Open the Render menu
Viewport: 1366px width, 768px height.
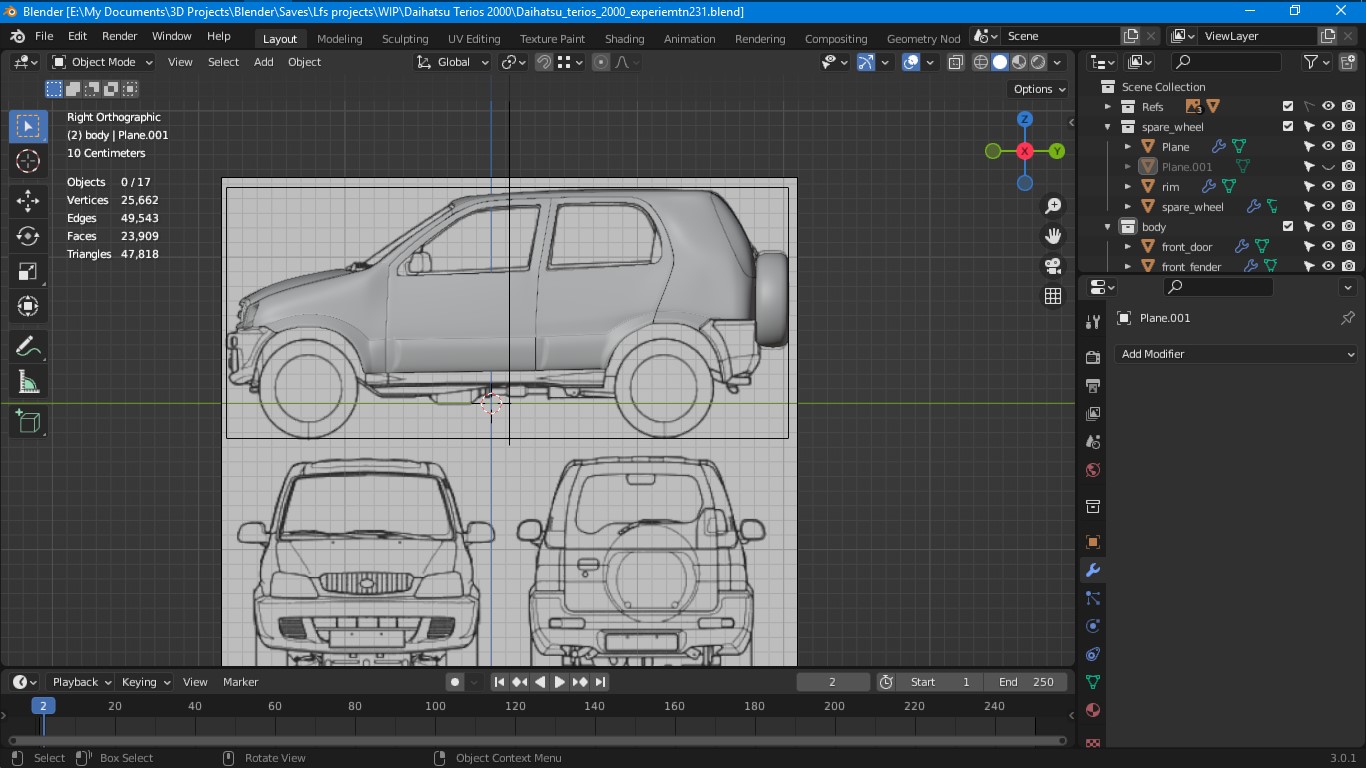click(x=119, y=36)
